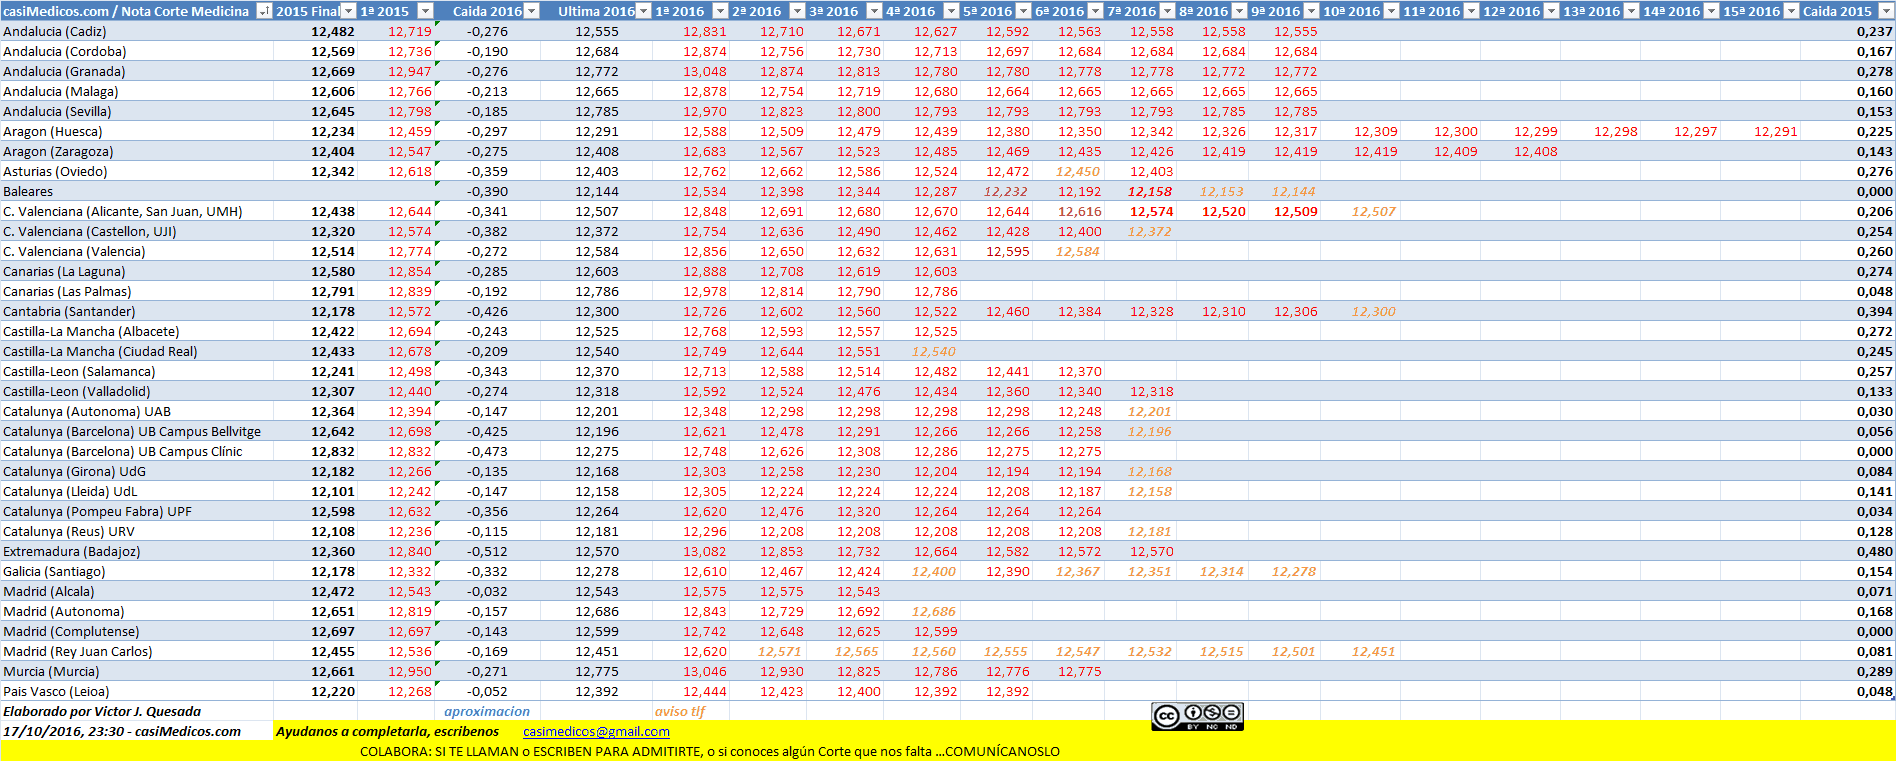
Task: Select Santiago's 9ª 2016 value 12,278
Action: (1294, 571)
